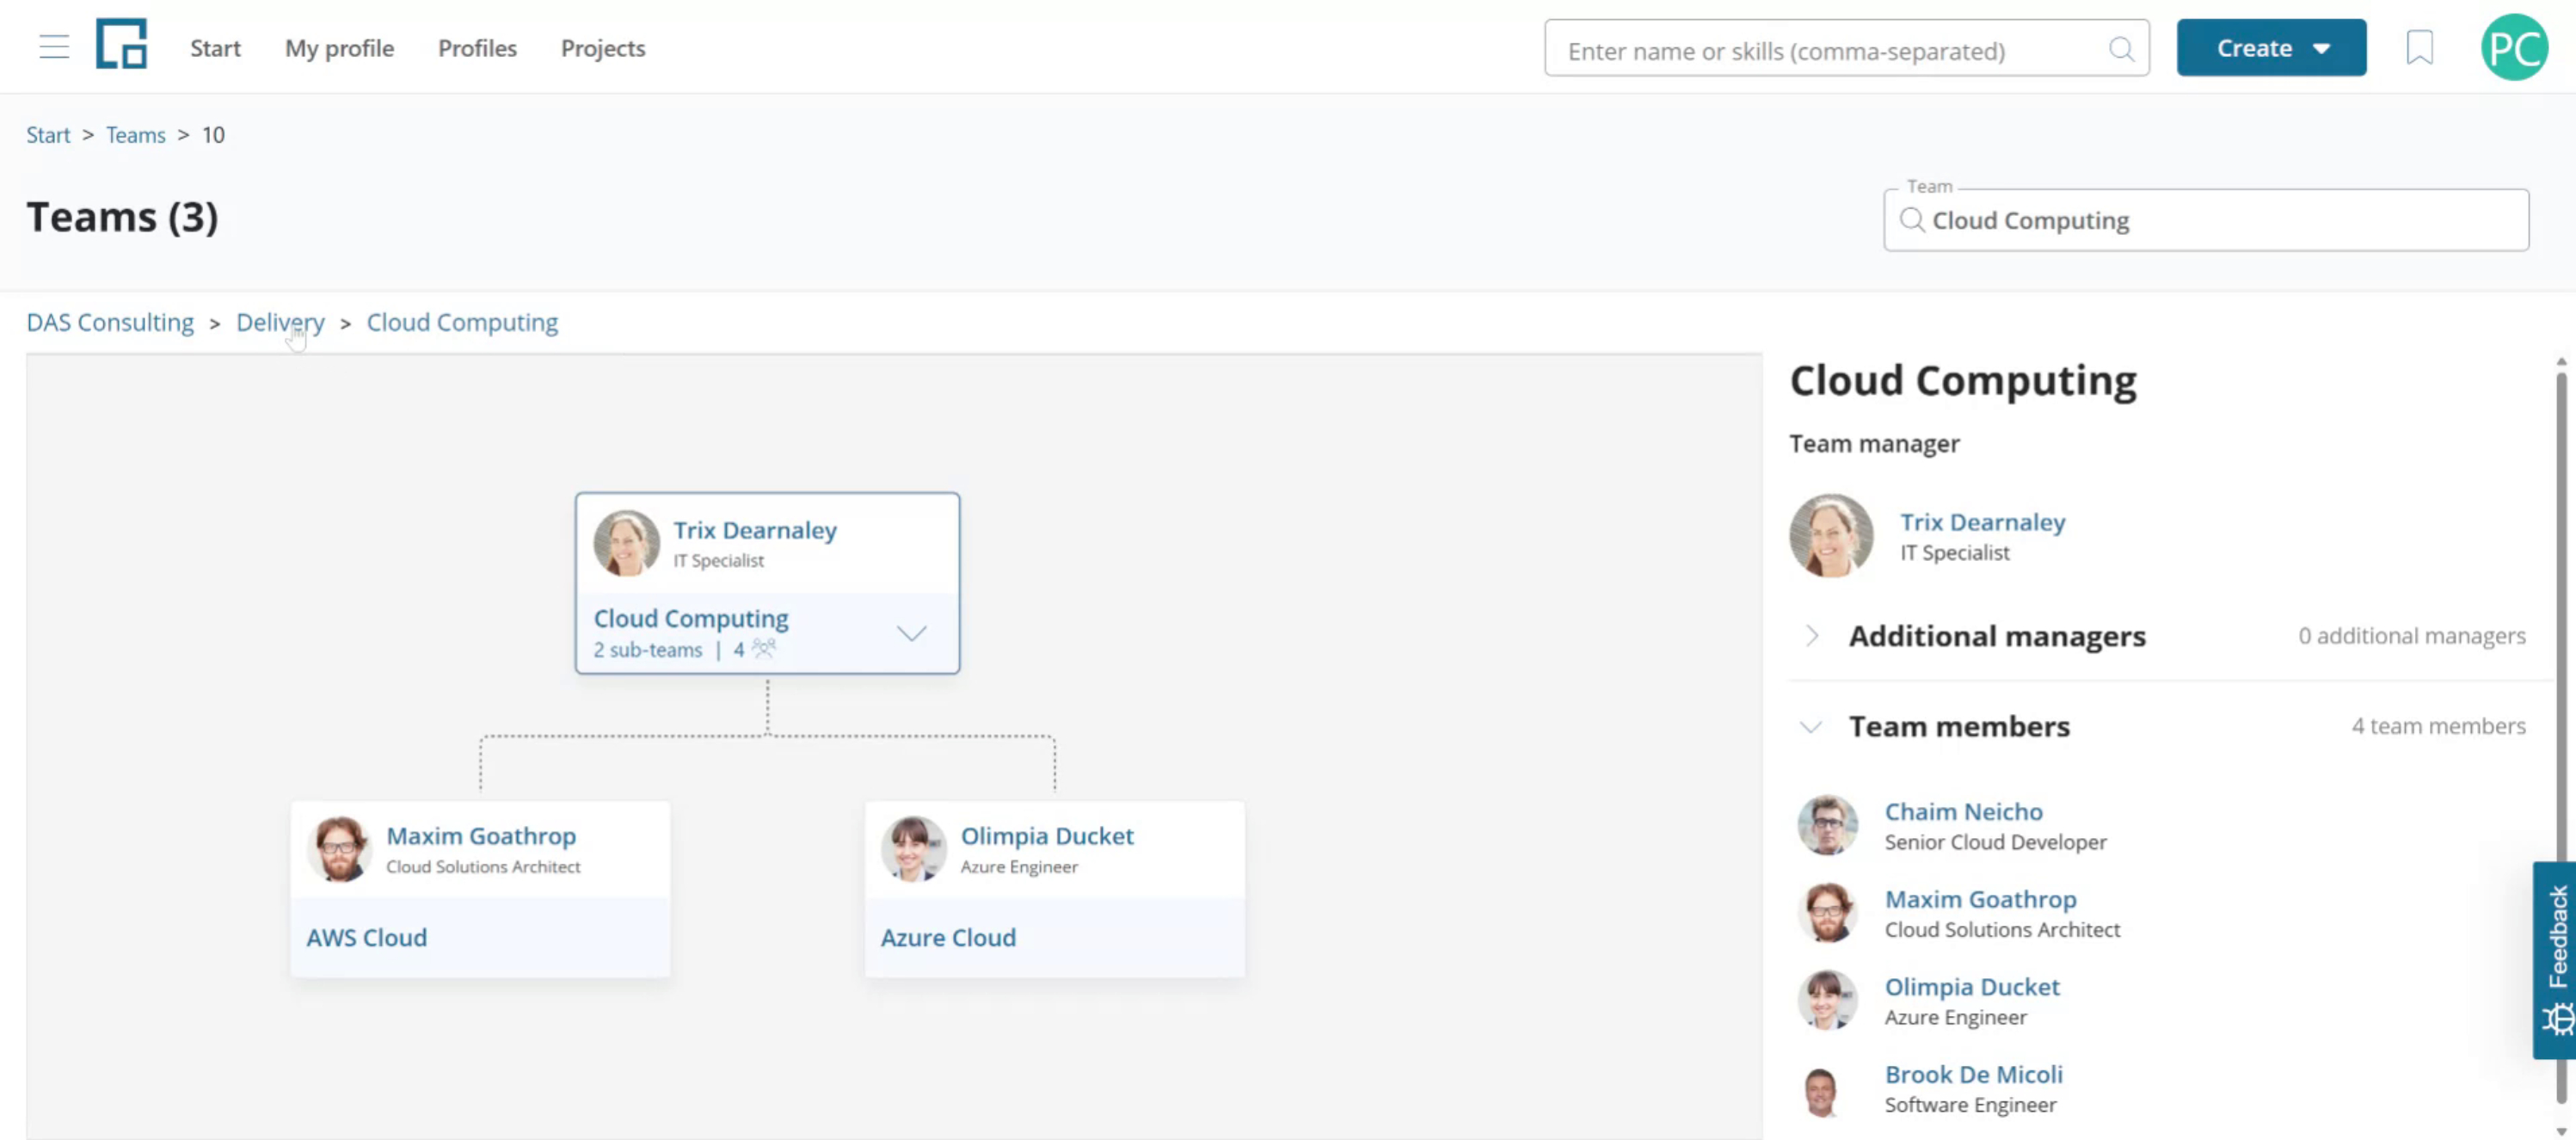Open the bookmarks icon
Screen dimensions: 2576x1140
2419,47
